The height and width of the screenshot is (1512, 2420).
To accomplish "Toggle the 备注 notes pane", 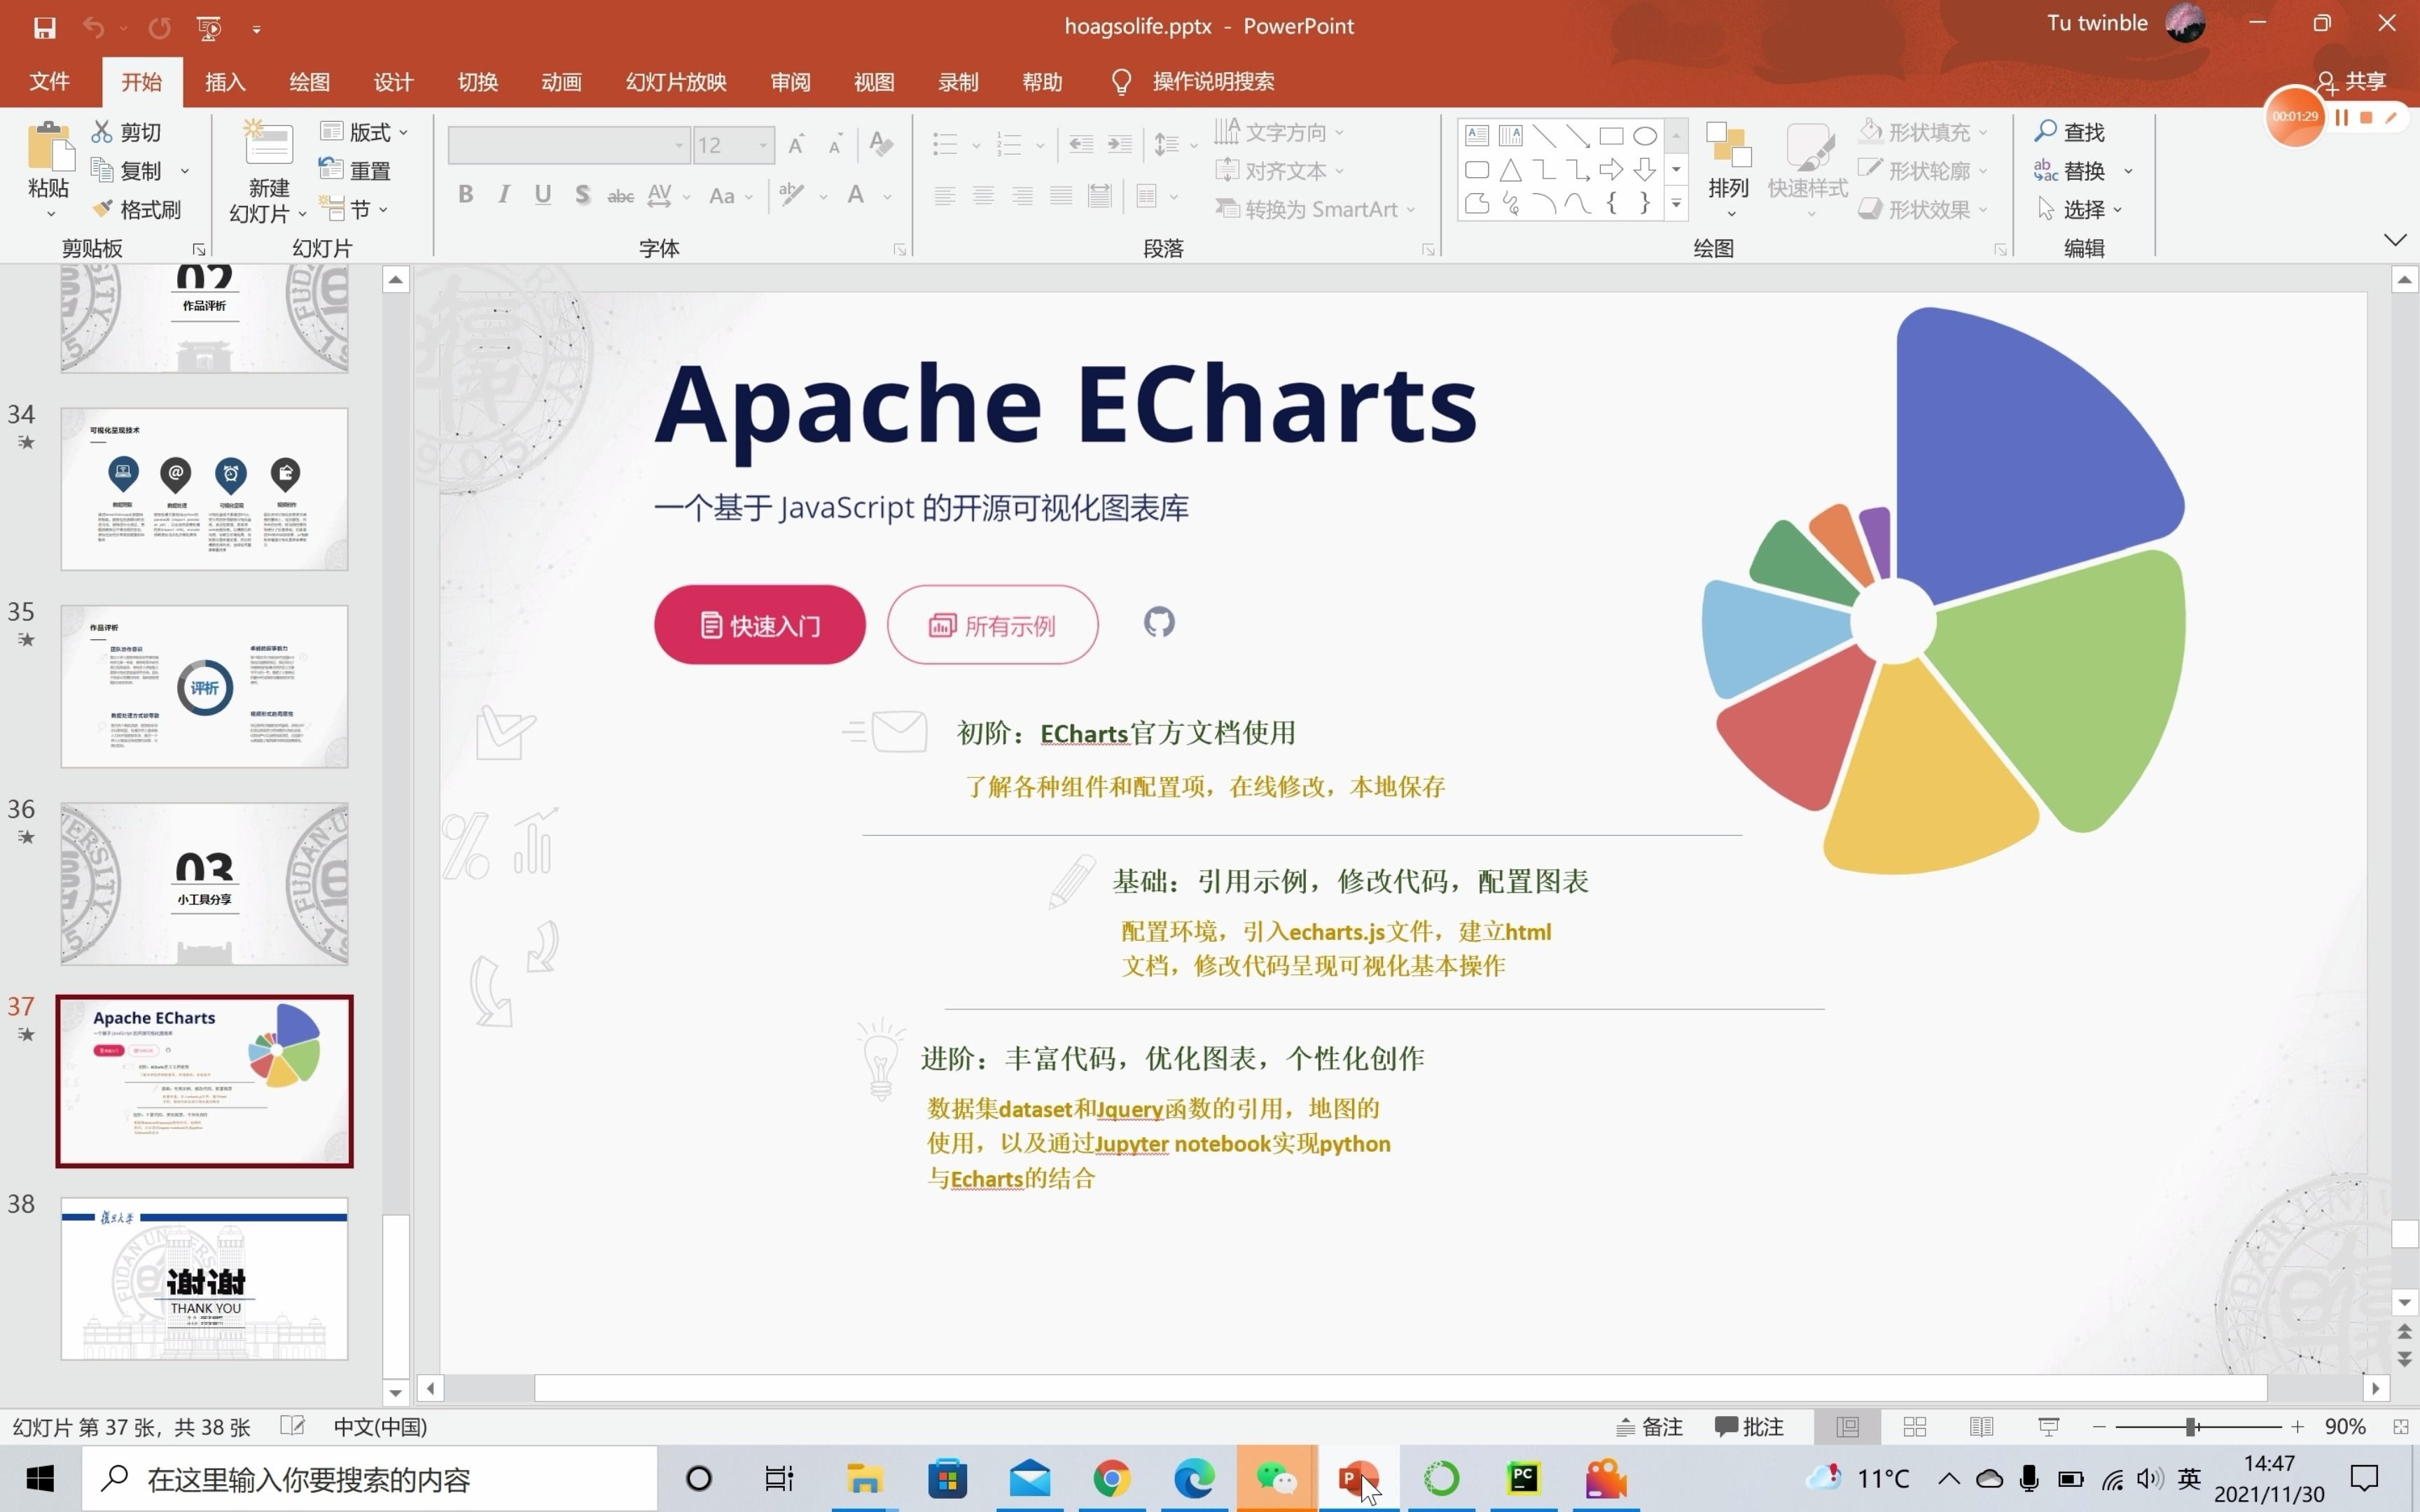I will (1650, 1427).
